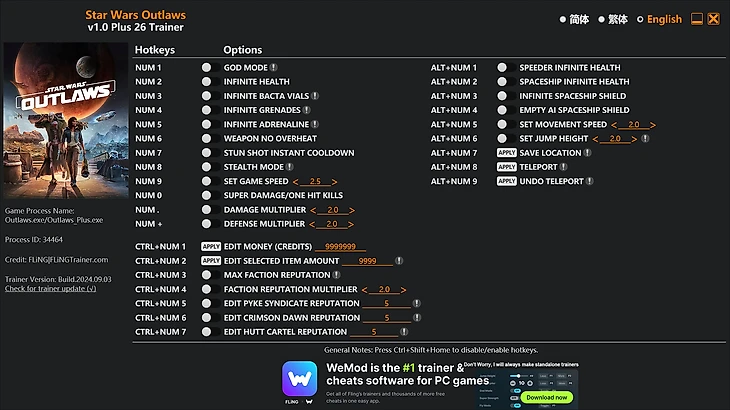This screenshot has width=730, height=410.
Task: Click the Download now WeMod button
Action: (x=547, y=397)
